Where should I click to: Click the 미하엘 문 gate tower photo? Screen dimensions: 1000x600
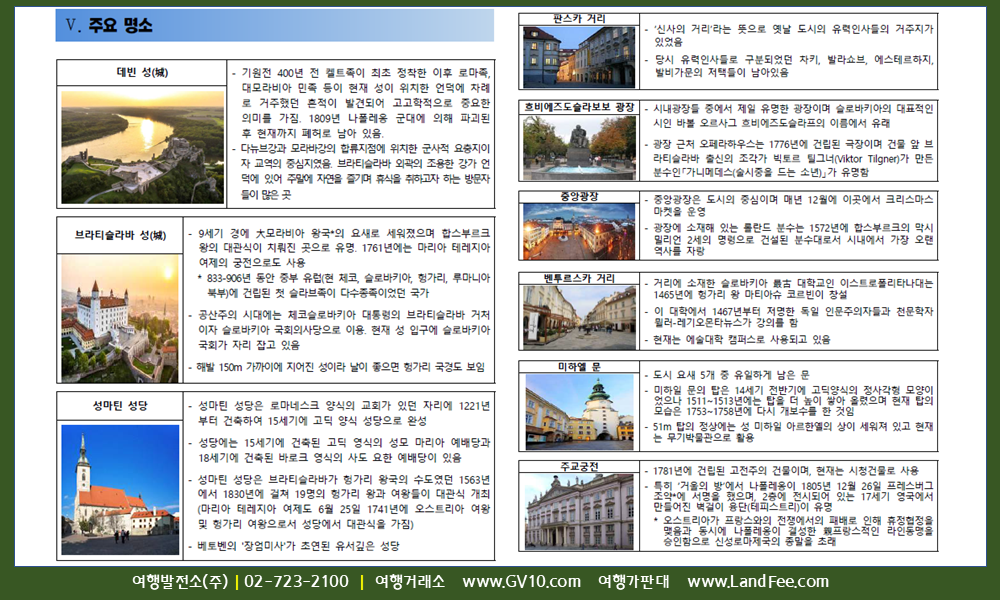[x=579, y=412]
